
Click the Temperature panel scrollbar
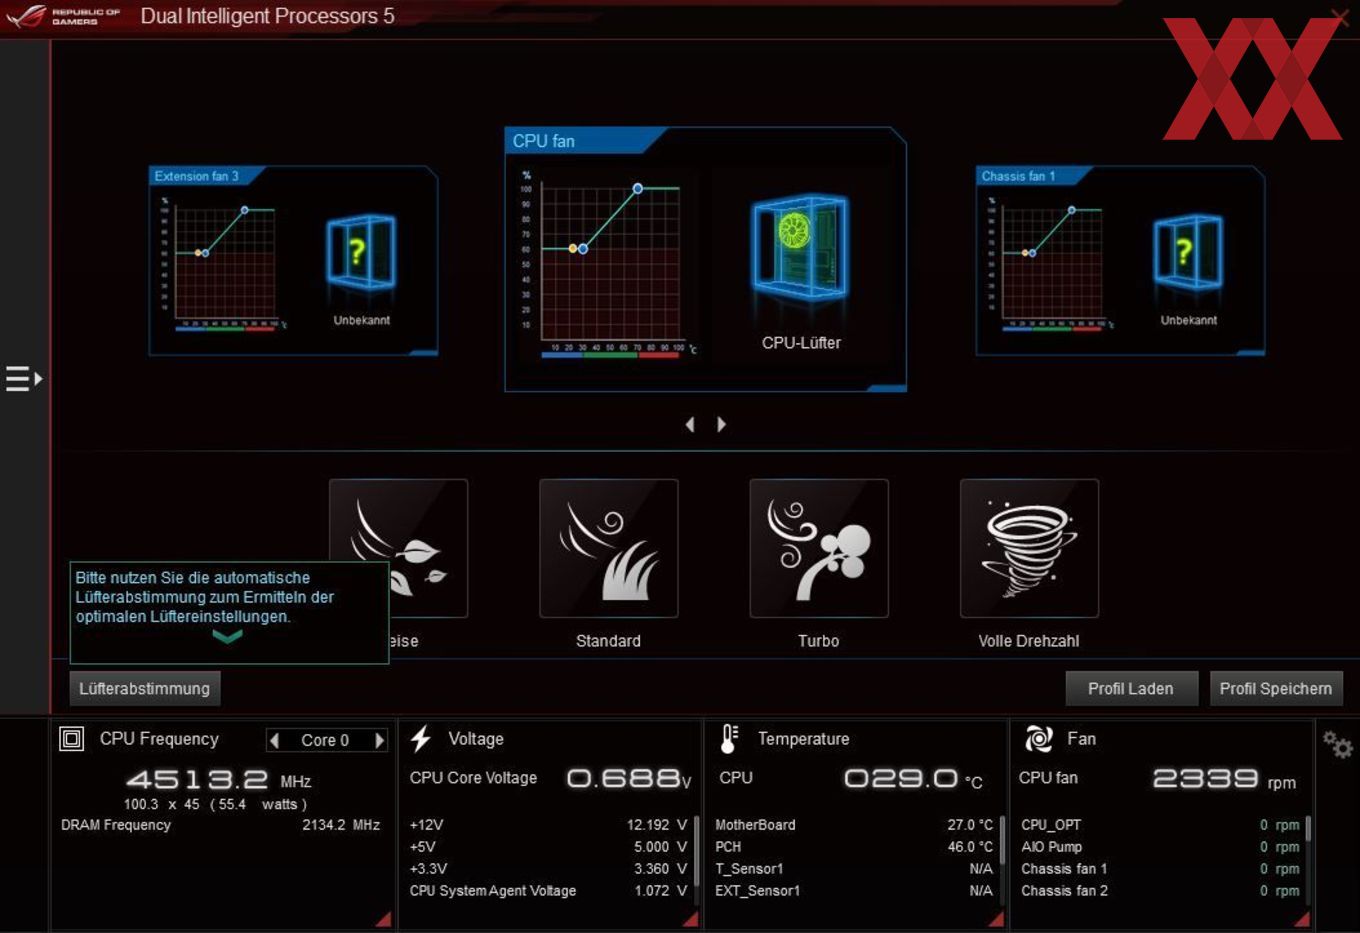click(x=1002, y=840)
